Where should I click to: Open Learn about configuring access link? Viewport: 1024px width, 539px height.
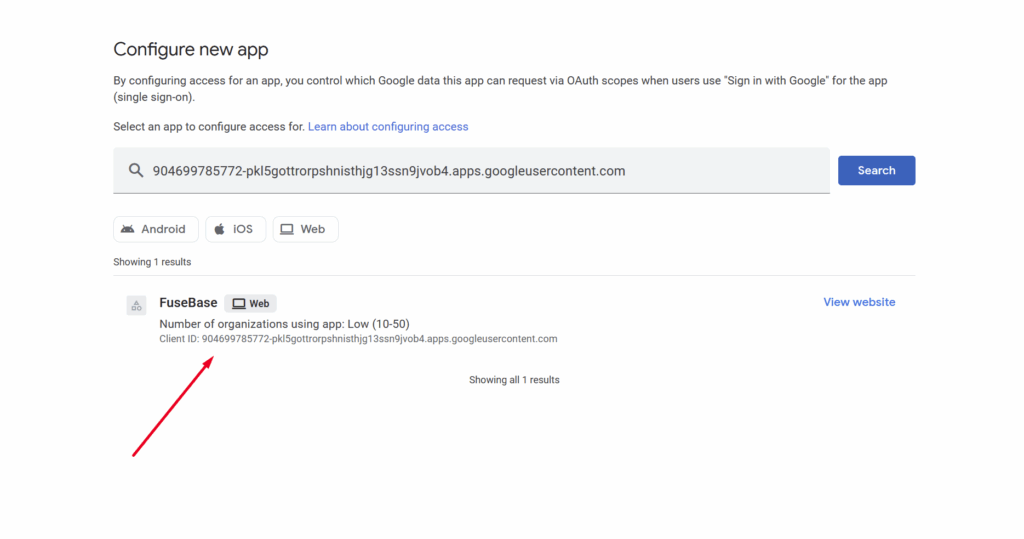point(388,127)
